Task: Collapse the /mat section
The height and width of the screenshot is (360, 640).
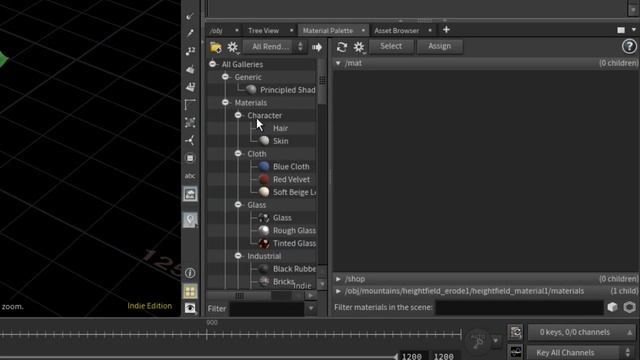Action: [x=338, y=63]
